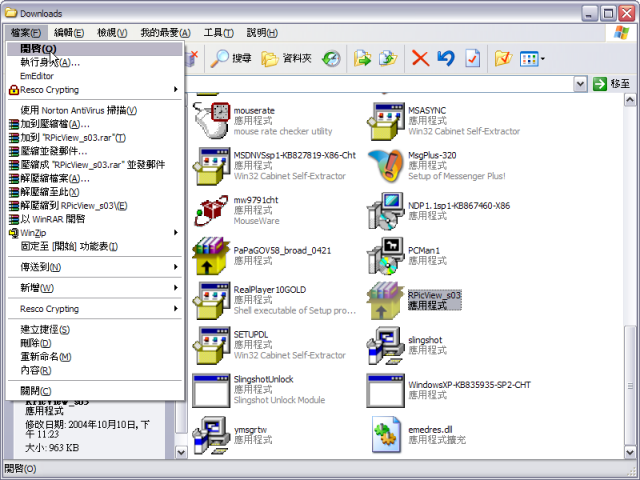Select the MSDNVSsp1-KB827819-X86-Cht icon
Image resolution: width=640 pixels, height=480 pixels.
[211, 166]
